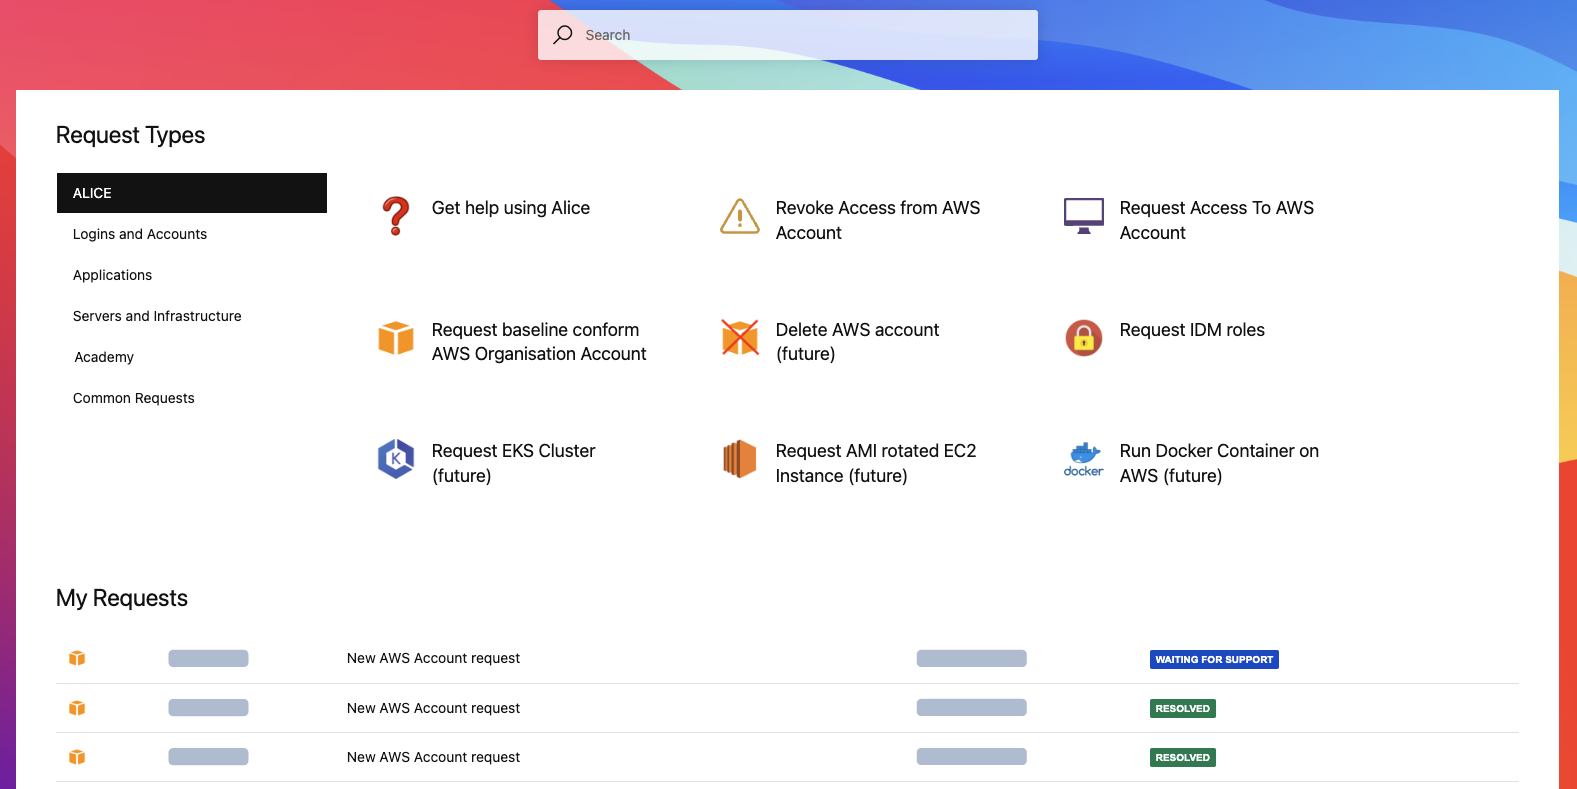Select the ALICE request category
Image resolution: width=1577 pixels, height=789 pixels.
(192, 193)
